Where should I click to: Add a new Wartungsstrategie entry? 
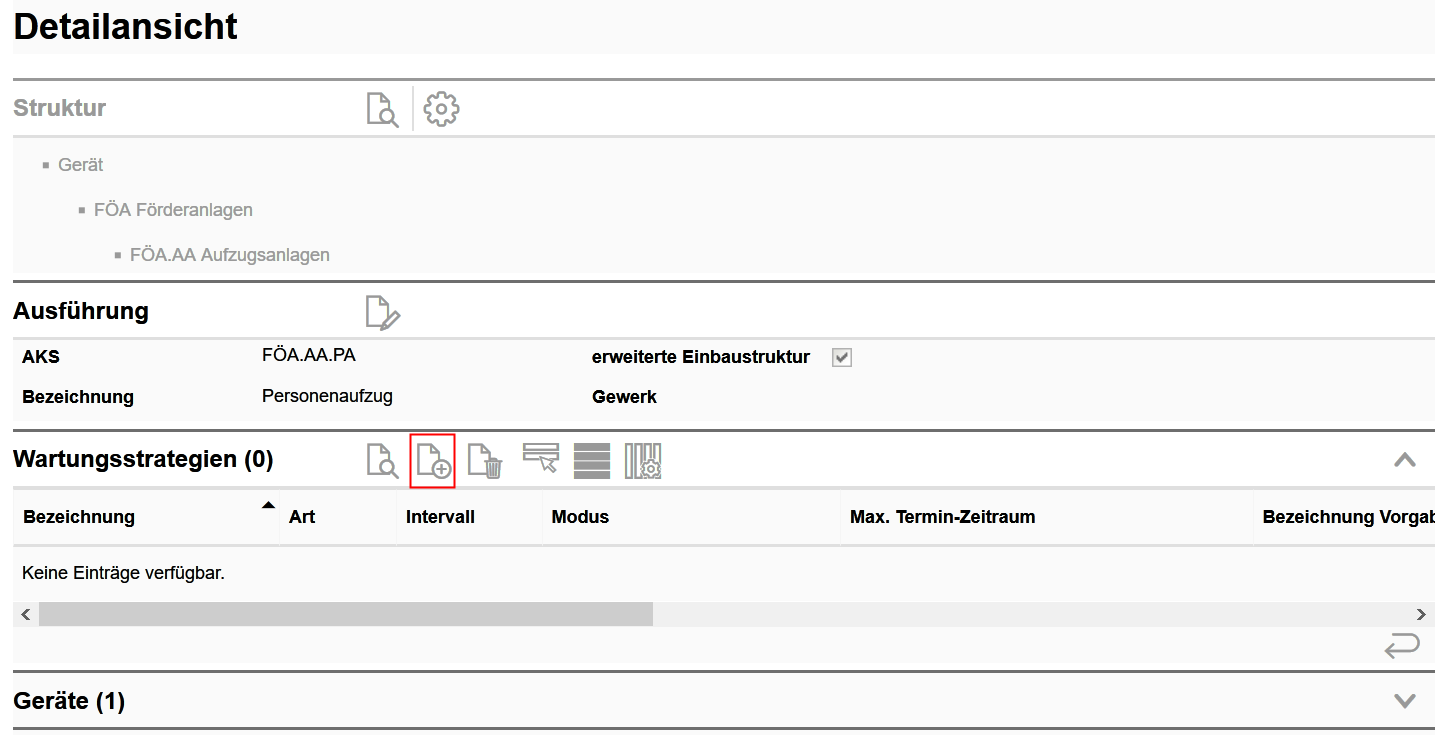coord(433,461)
